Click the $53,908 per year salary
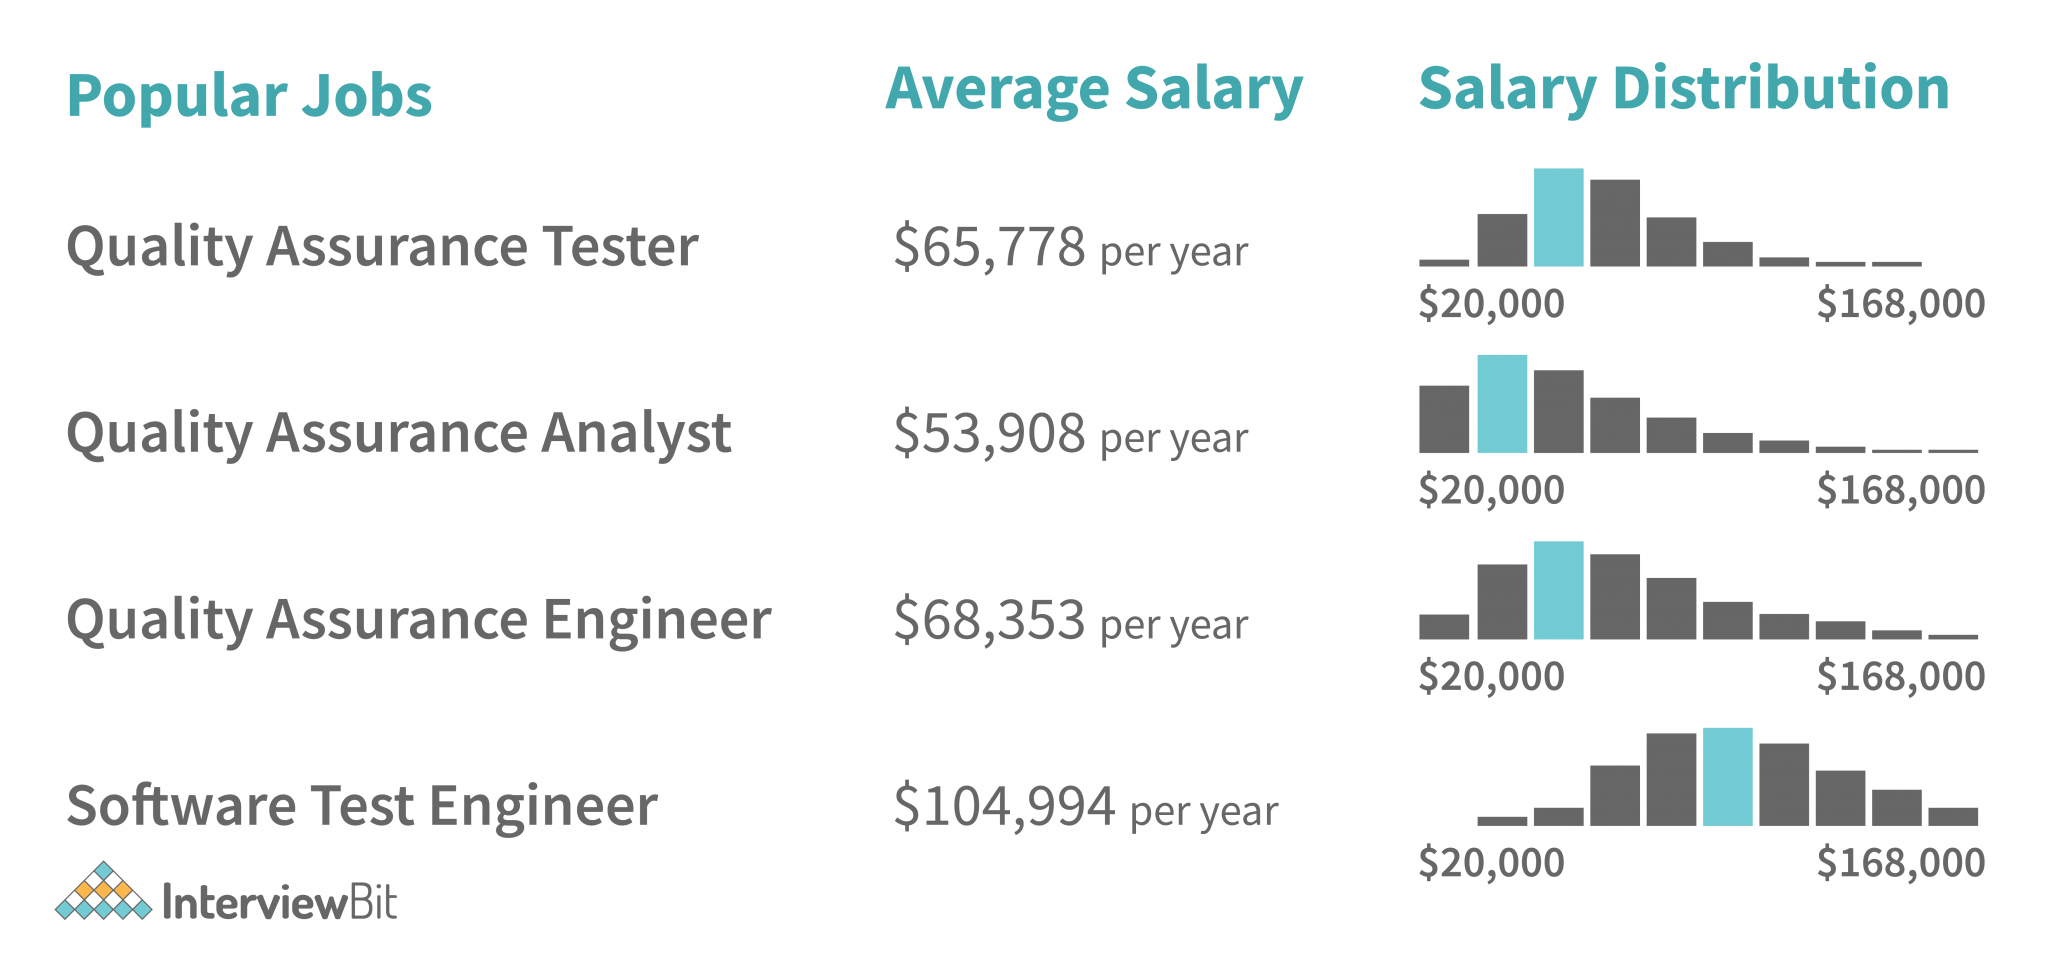This screenshot has height=972, width=2048. [x=1070, y=435]
